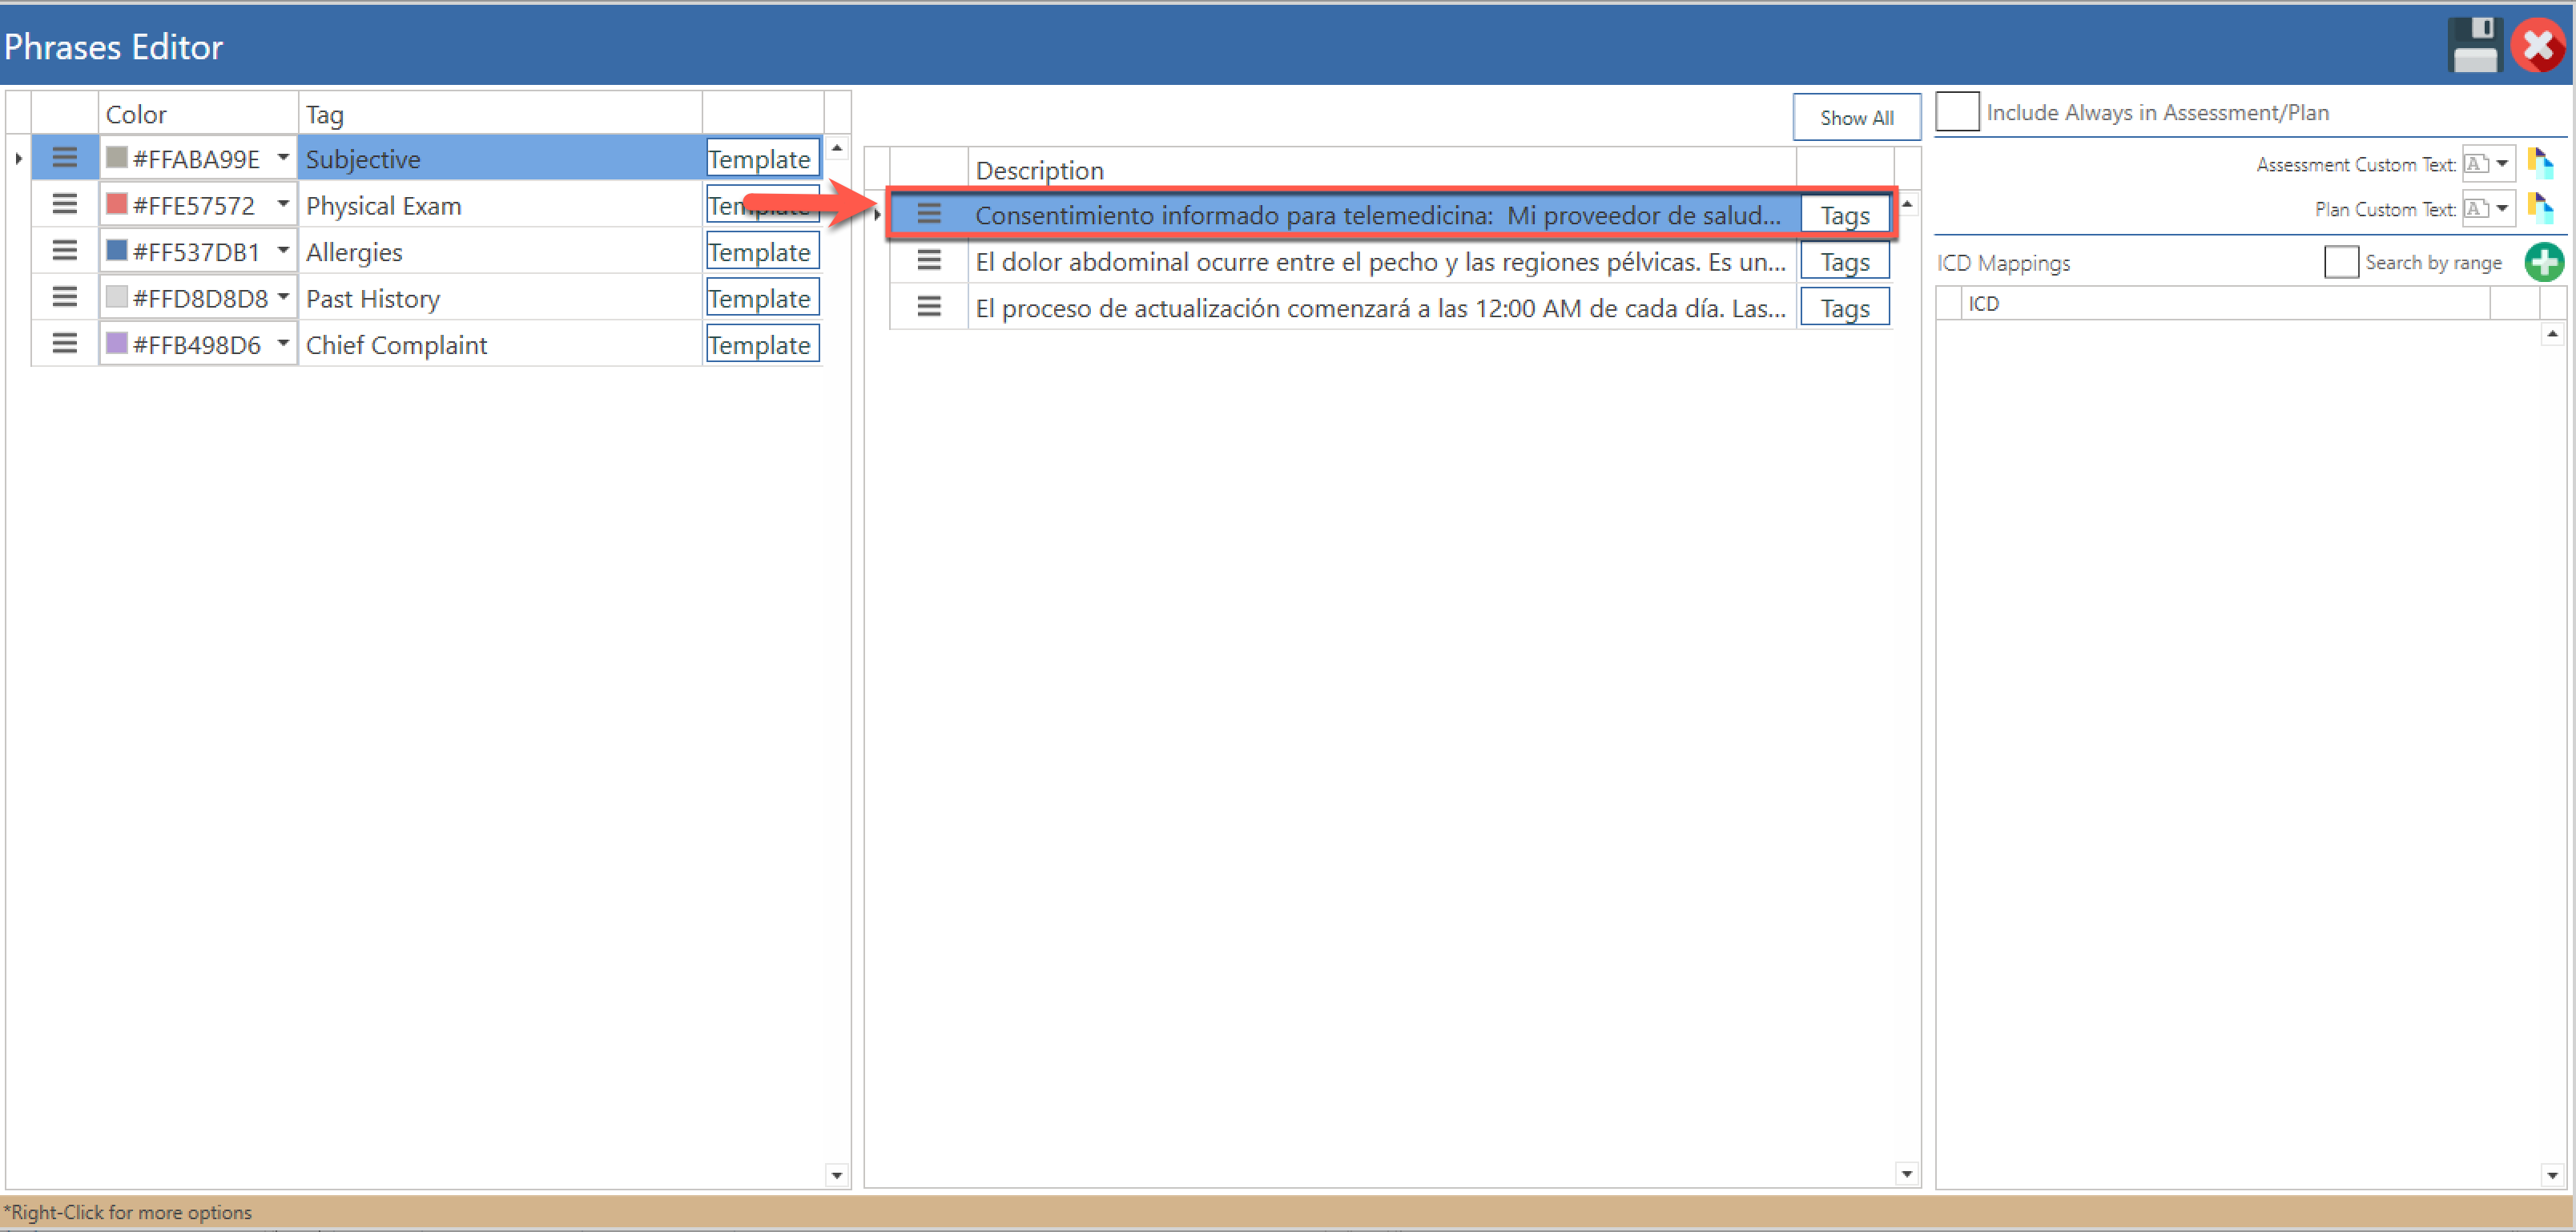Click the green add ICD mapping icon
This screenshot has width=2576, height=1232.
click(x=2543, y=262)
